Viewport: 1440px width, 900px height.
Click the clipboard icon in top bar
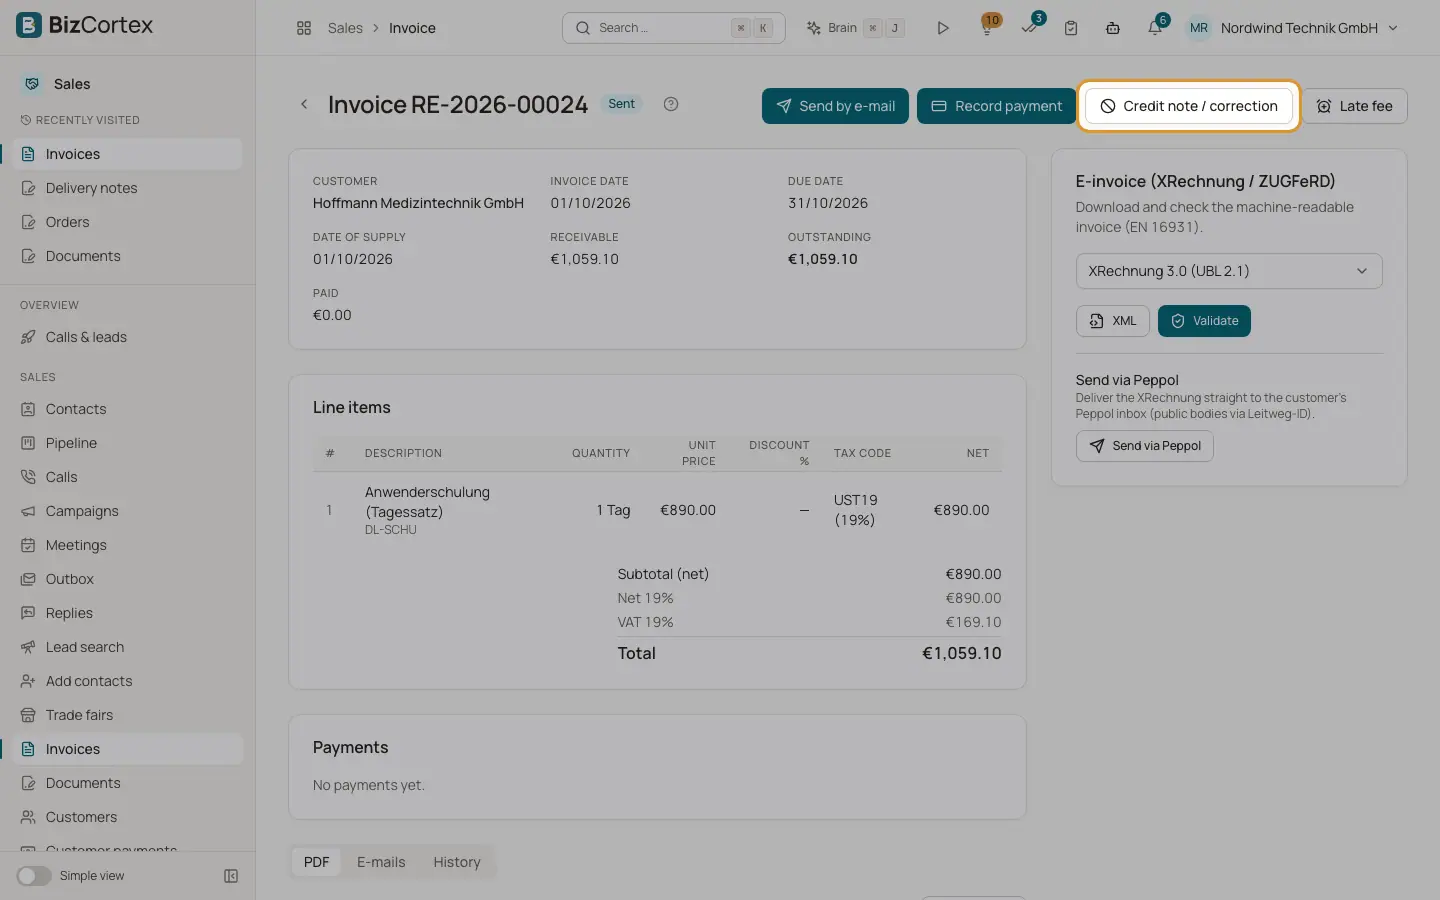click(x=1071, y=28)
